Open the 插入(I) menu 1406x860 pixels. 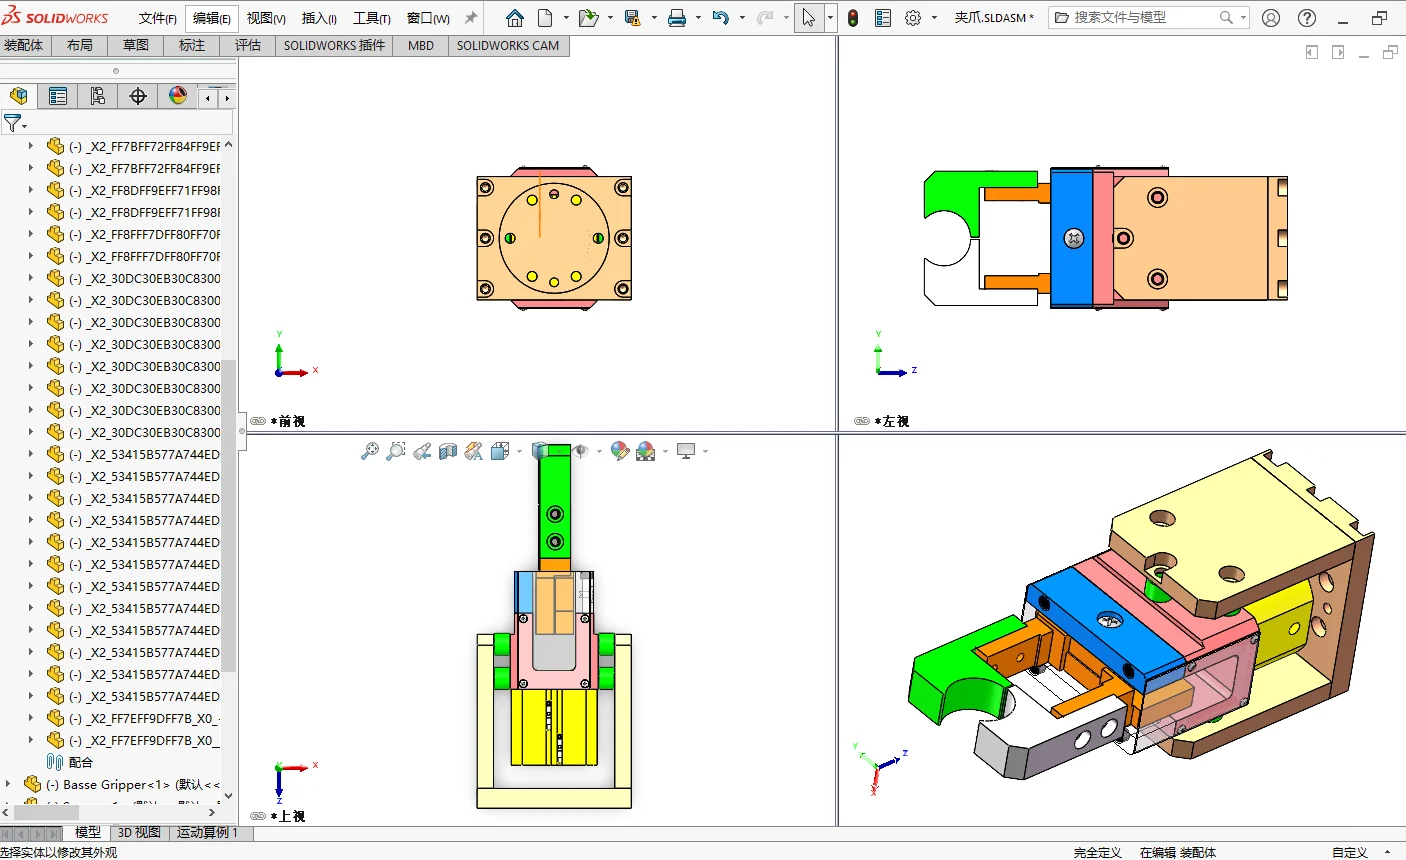(320, 18)
